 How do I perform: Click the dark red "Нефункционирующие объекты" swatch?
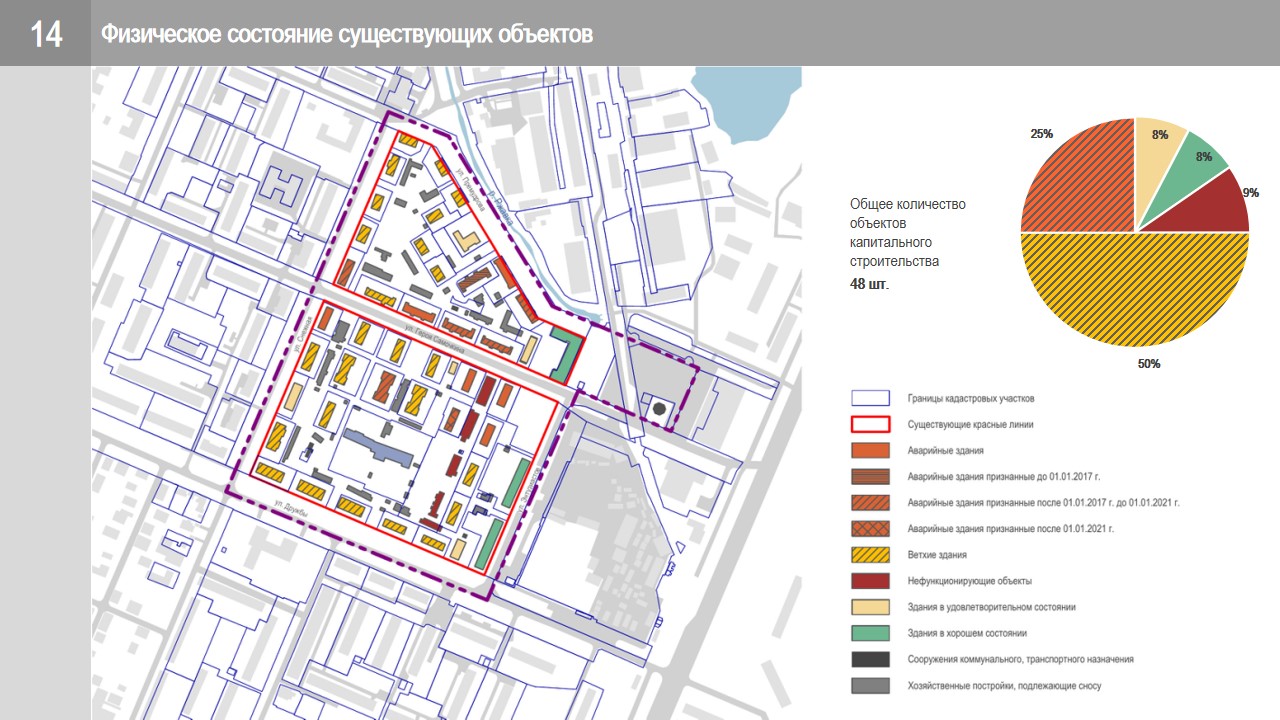(x=870, y=580)
